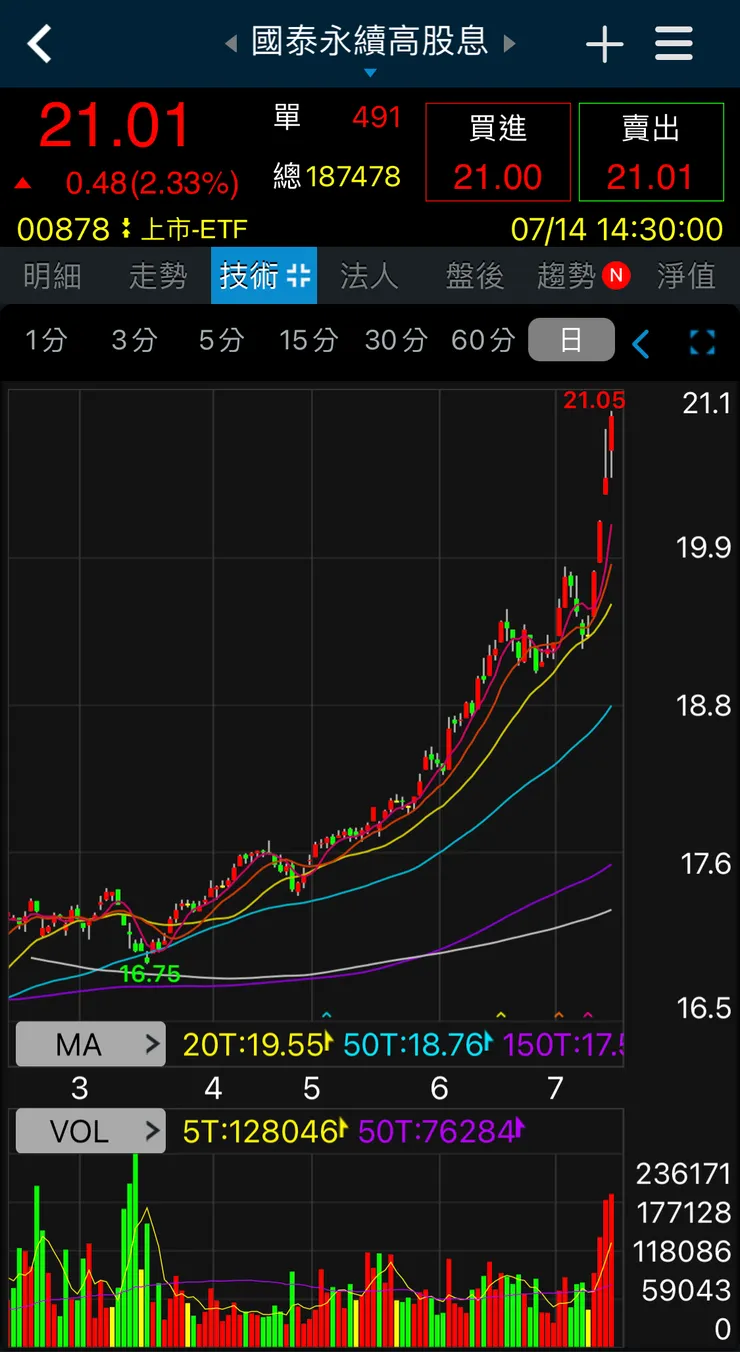The width and height of the screenshot is (740, 1352).
Task: Tap the 150T moving average label
Action: point(562,1045)
